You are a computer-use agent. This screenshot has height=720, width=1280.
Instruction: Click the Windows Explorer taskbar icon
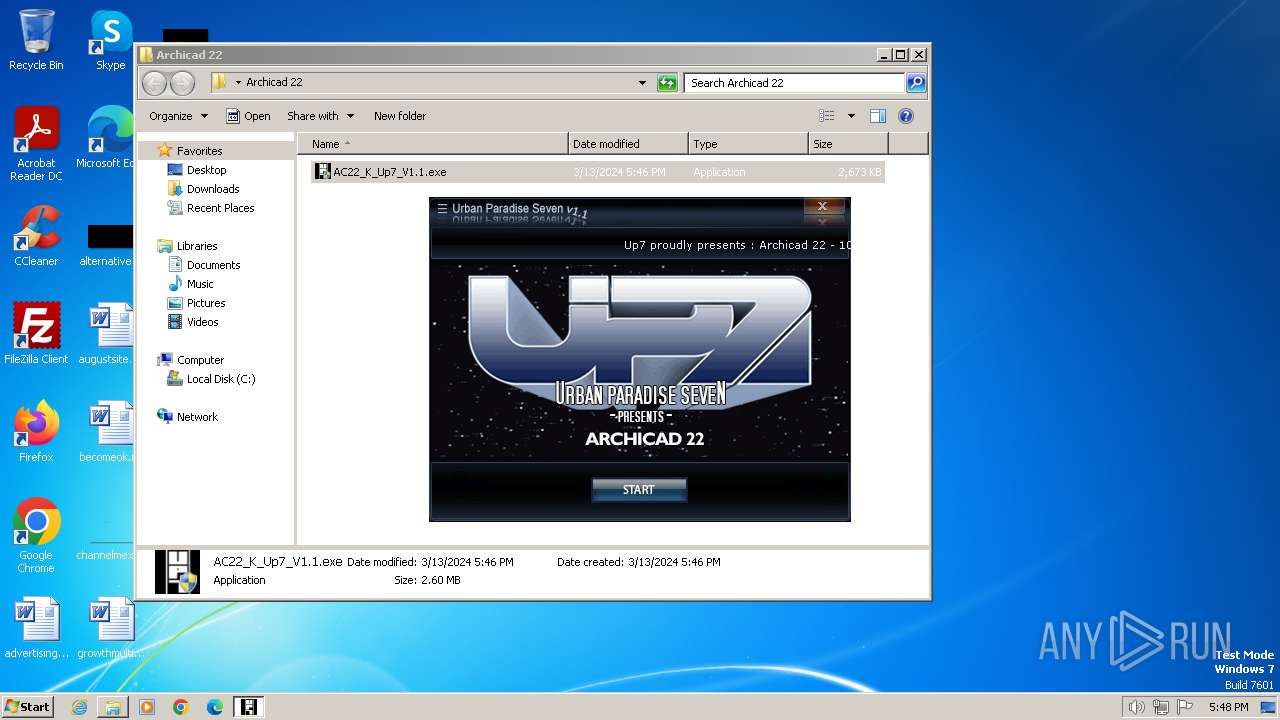[x=113, y=707]
